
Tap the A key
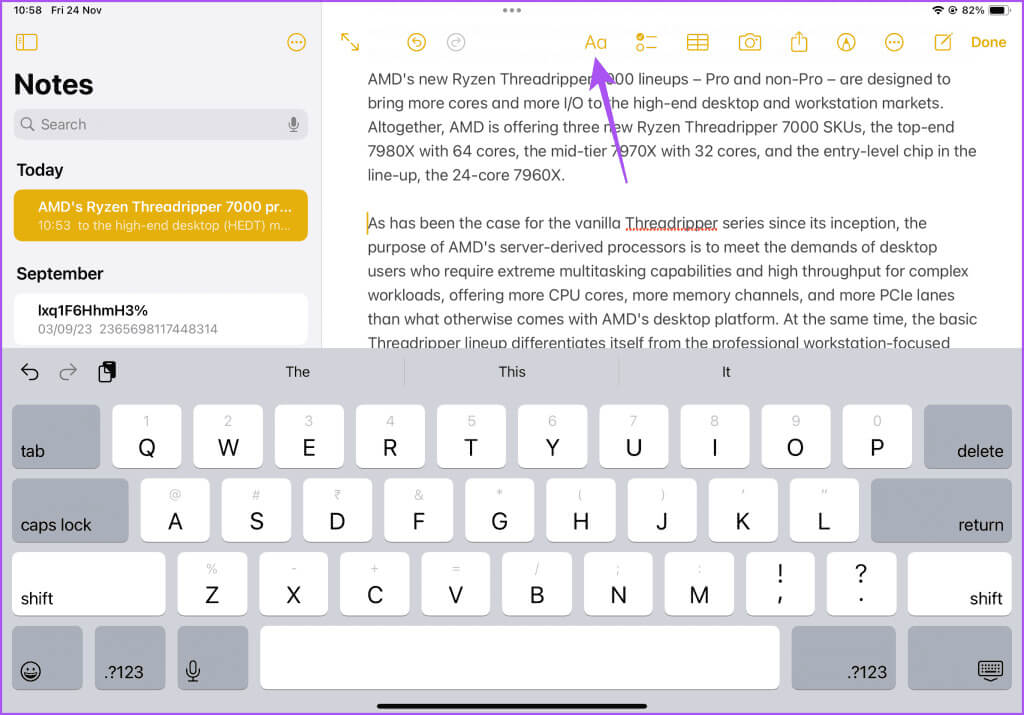[x=175, y=510]
